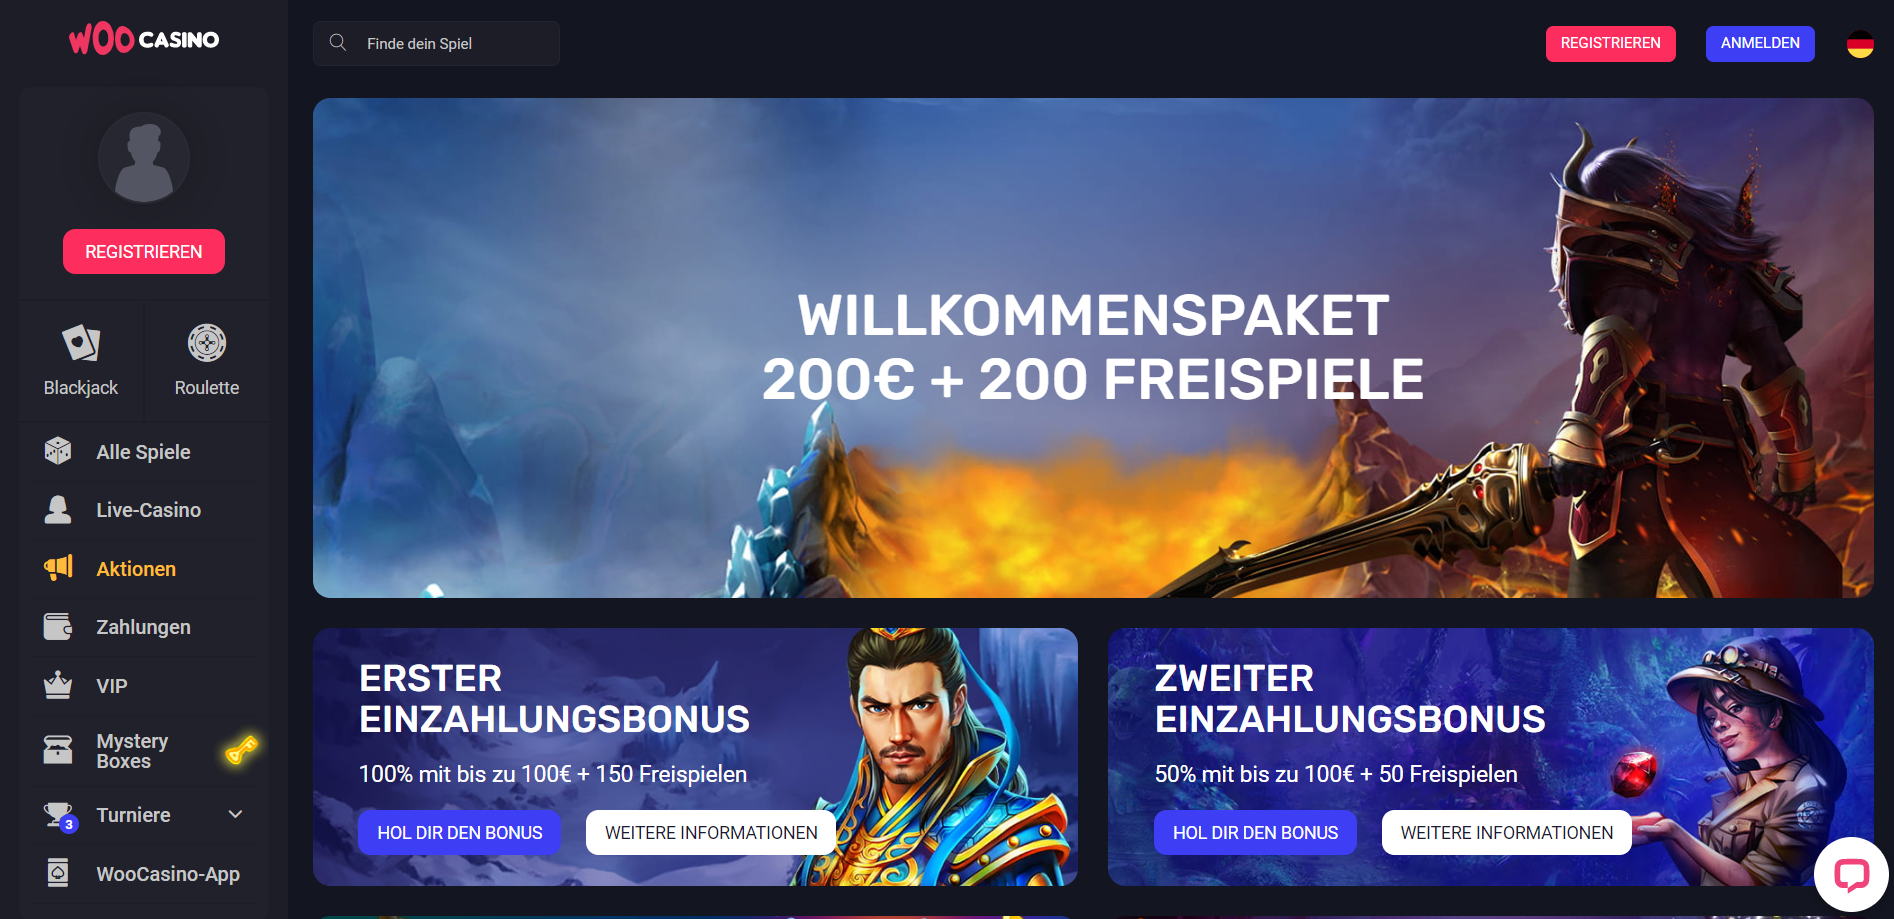
Task: Open the live chat bubble
Action: (1851, 875)
